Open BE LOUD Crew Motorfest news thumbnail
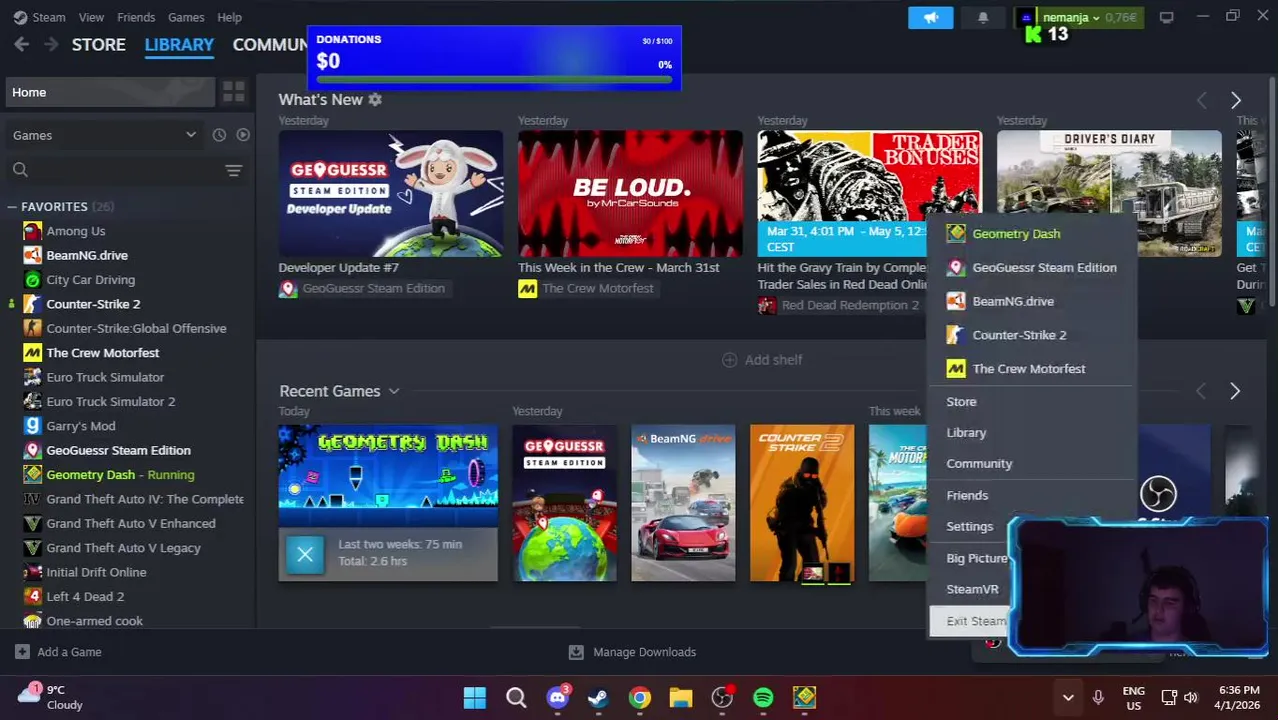Image resolution: width=1278 pixels, height=720 pixels. 630,193
